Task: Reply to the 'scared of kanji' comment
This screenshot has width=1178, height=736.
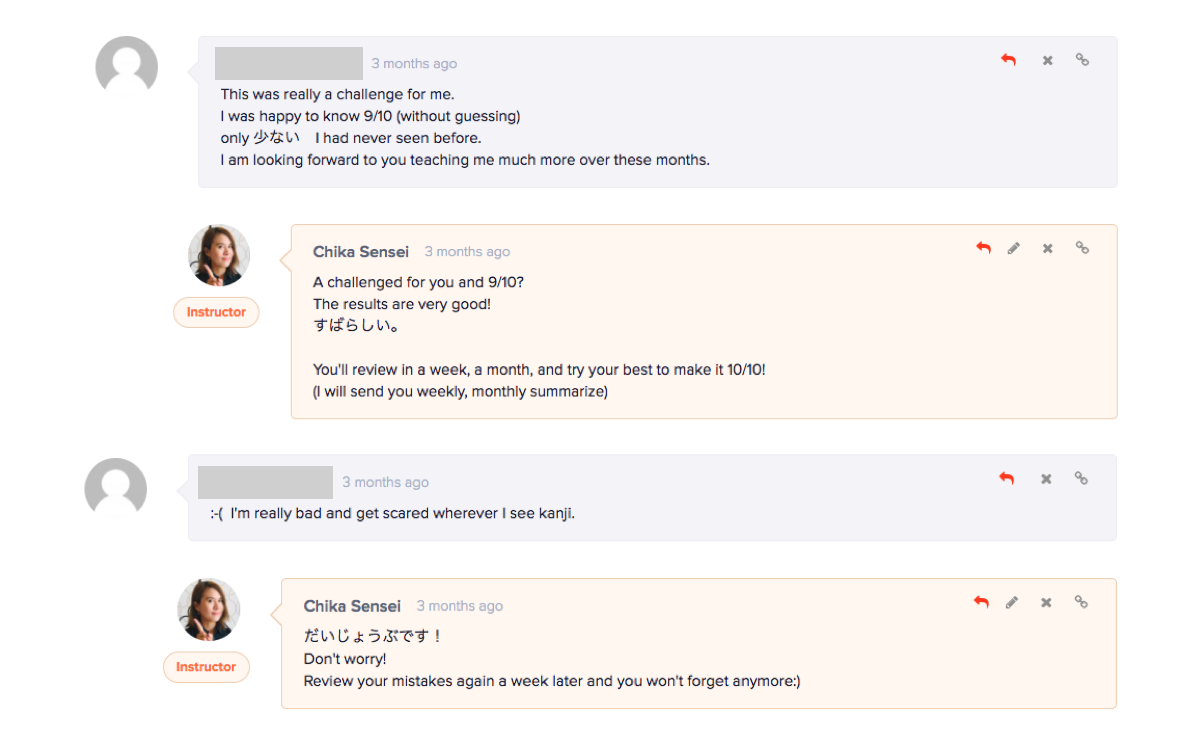Action: click(1007, 478)
